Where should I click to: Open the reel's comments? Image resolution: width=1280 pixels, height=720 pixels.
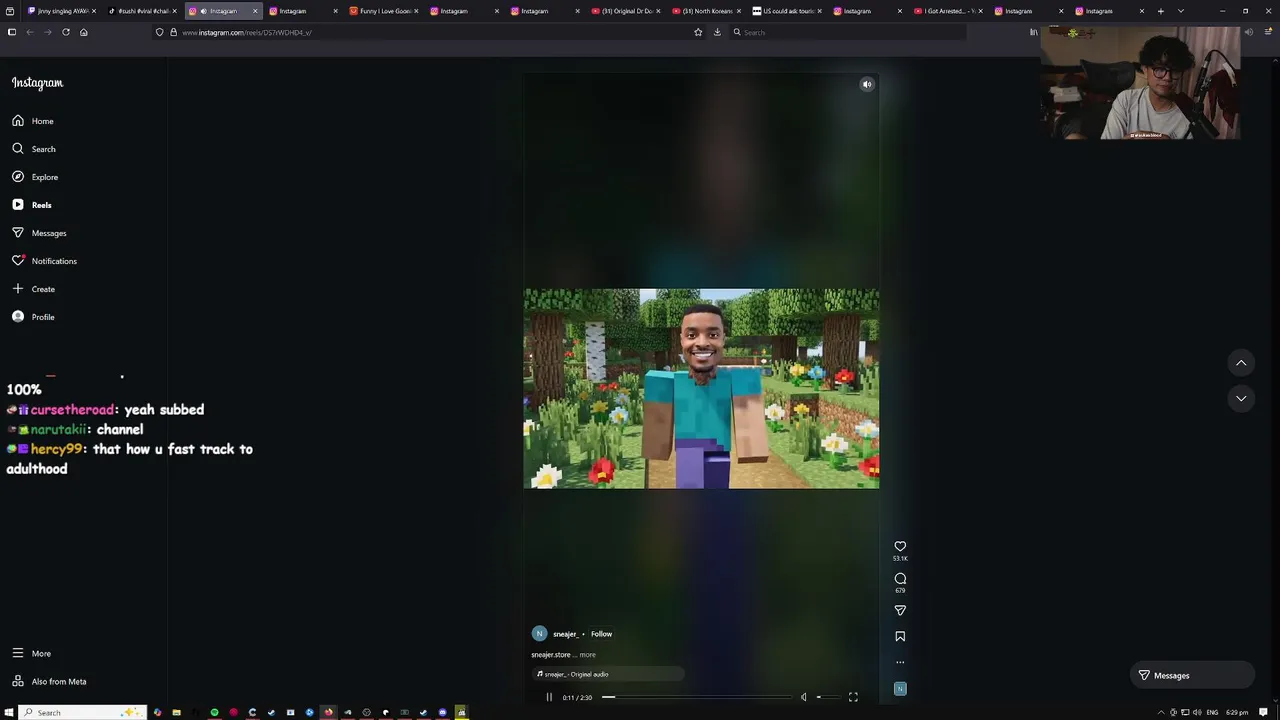[900, 578]
